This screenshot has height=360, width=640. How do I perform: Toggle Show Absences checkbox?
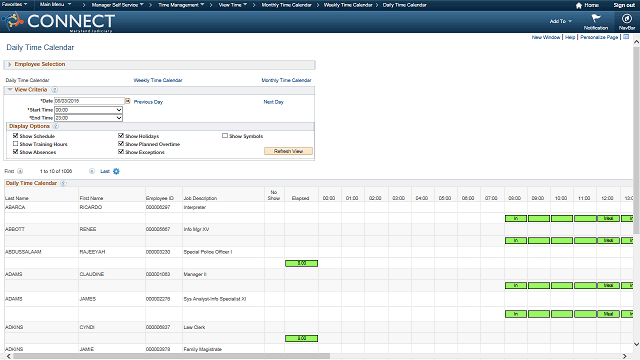coord(16,151)
